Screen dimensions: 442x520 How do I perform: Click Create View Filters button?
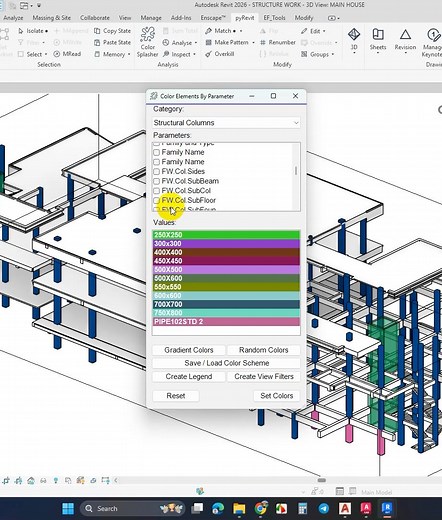click(x=264, y=376)
